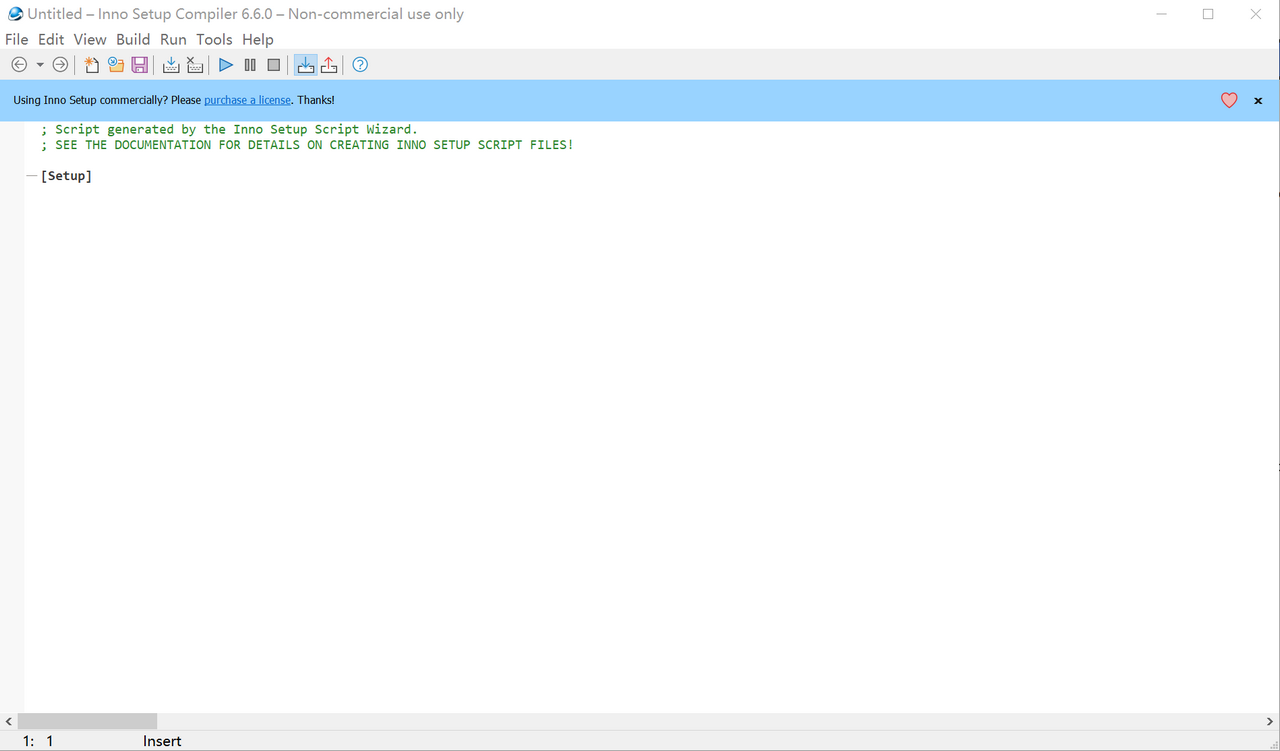Click the red heart donate icon

coord(1229,100)
